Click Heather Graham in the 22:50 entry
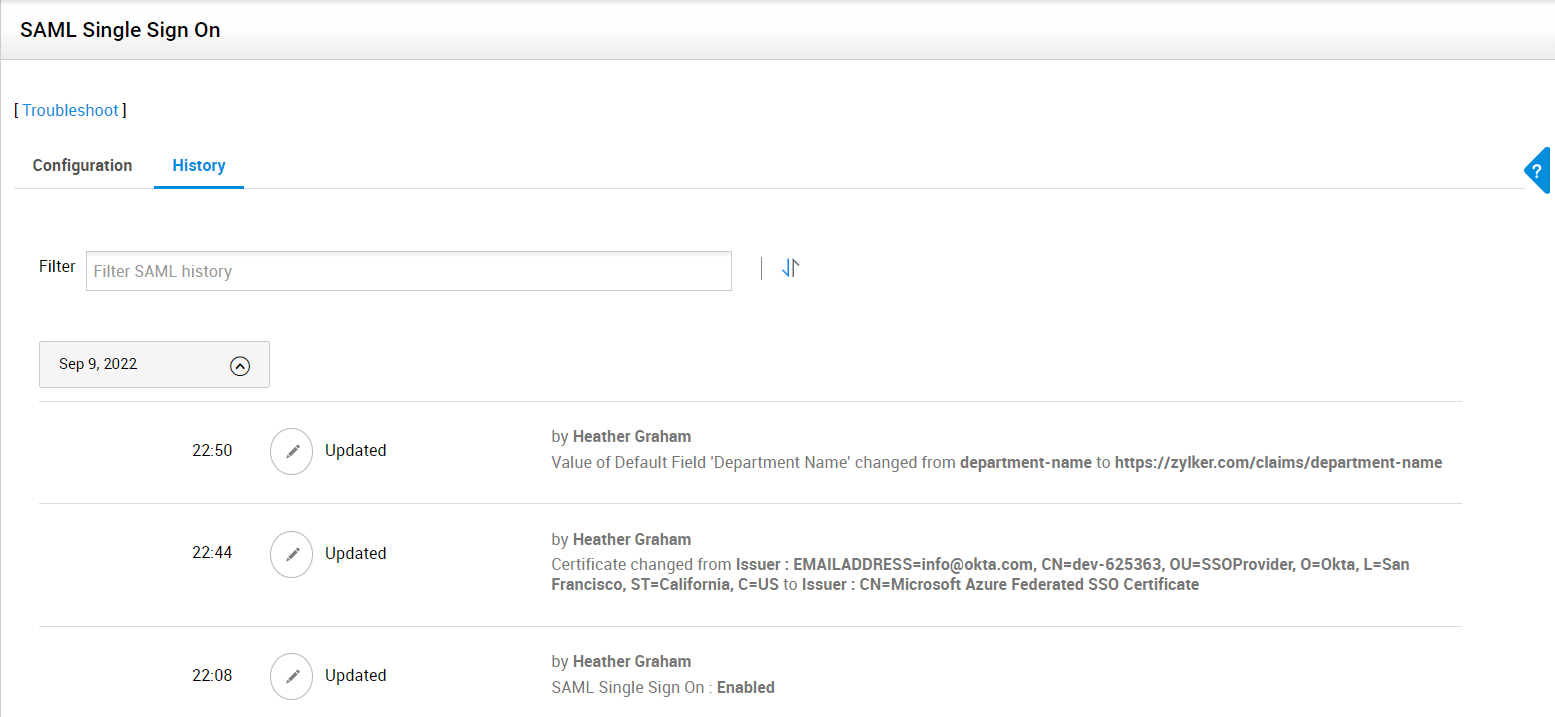This screenshot has height=717, width=1555. [x=631, y=437]
